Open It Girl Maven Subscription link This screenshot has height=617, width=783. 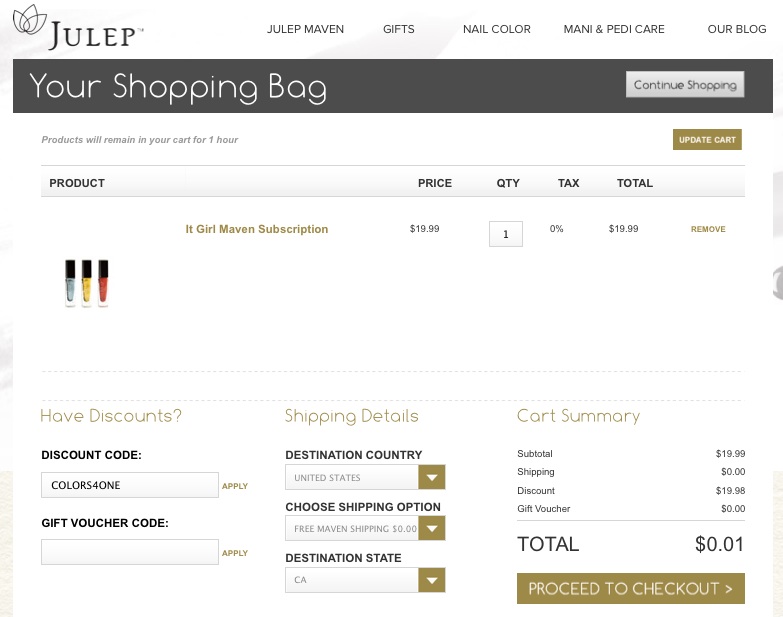(x=257, y=229)
